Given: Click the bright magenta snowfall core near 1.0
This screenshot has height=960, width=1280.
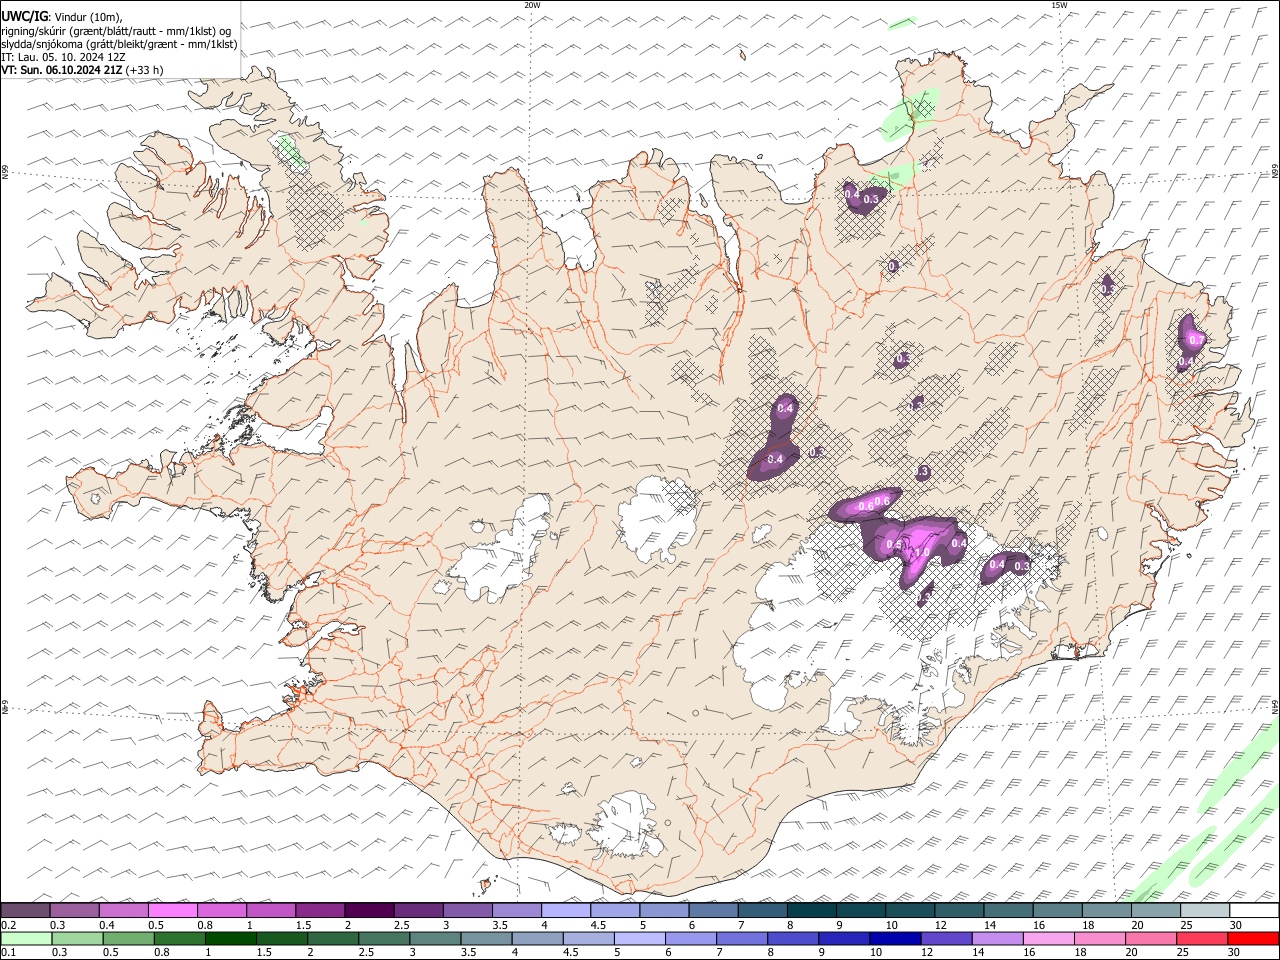Looking at the screenshot, I should click(922, 550).
